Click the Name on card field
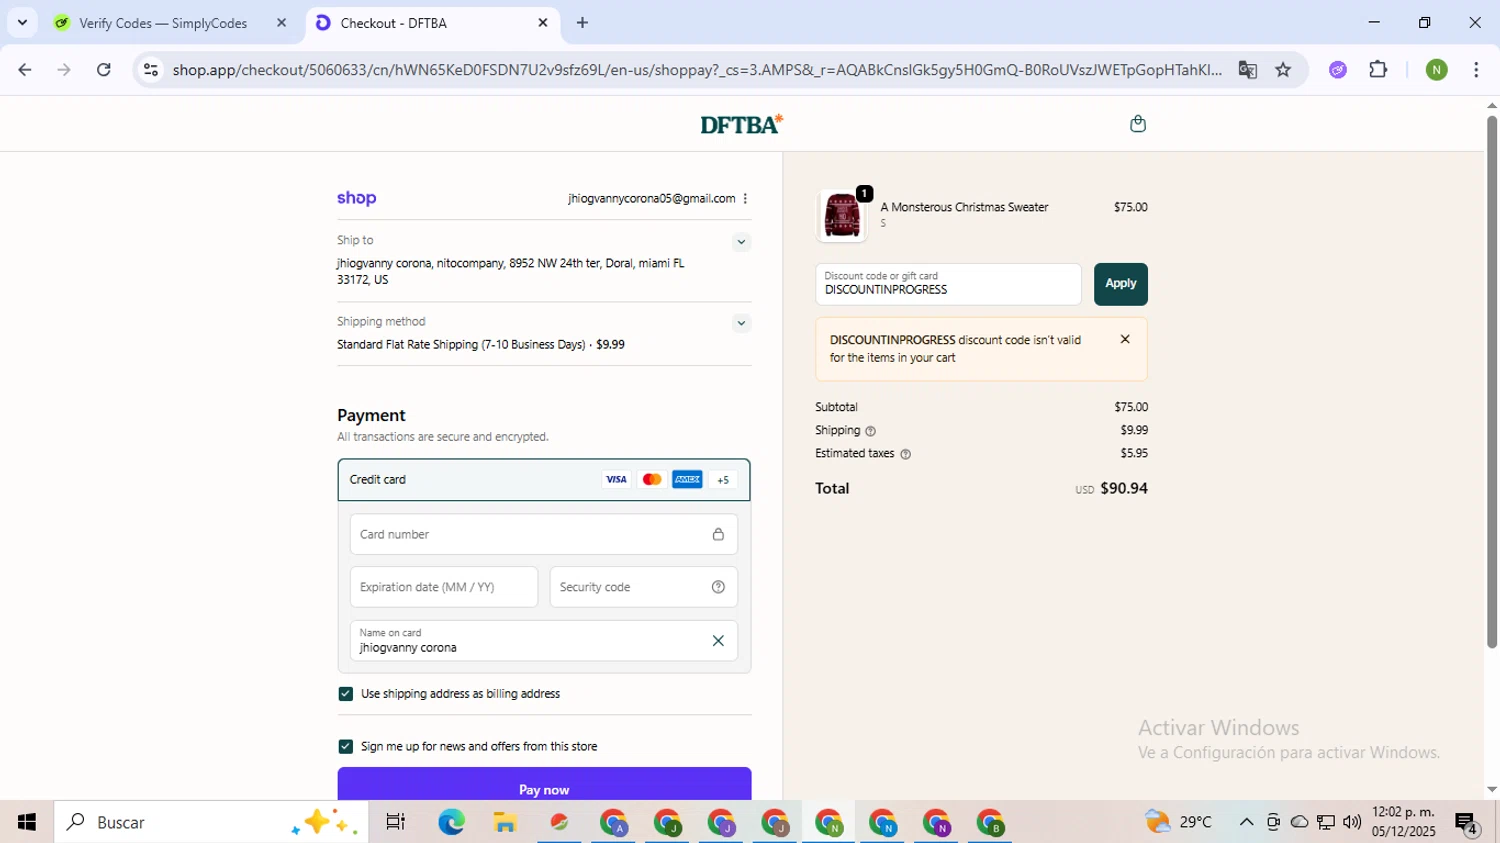This screenshot has height=843, width=1500. (544, 641)
